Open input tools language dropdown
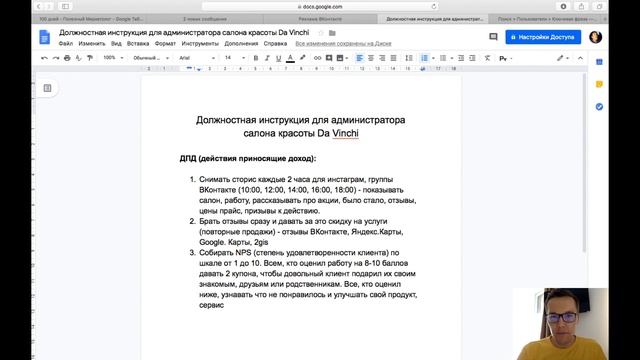 [505, 58]
